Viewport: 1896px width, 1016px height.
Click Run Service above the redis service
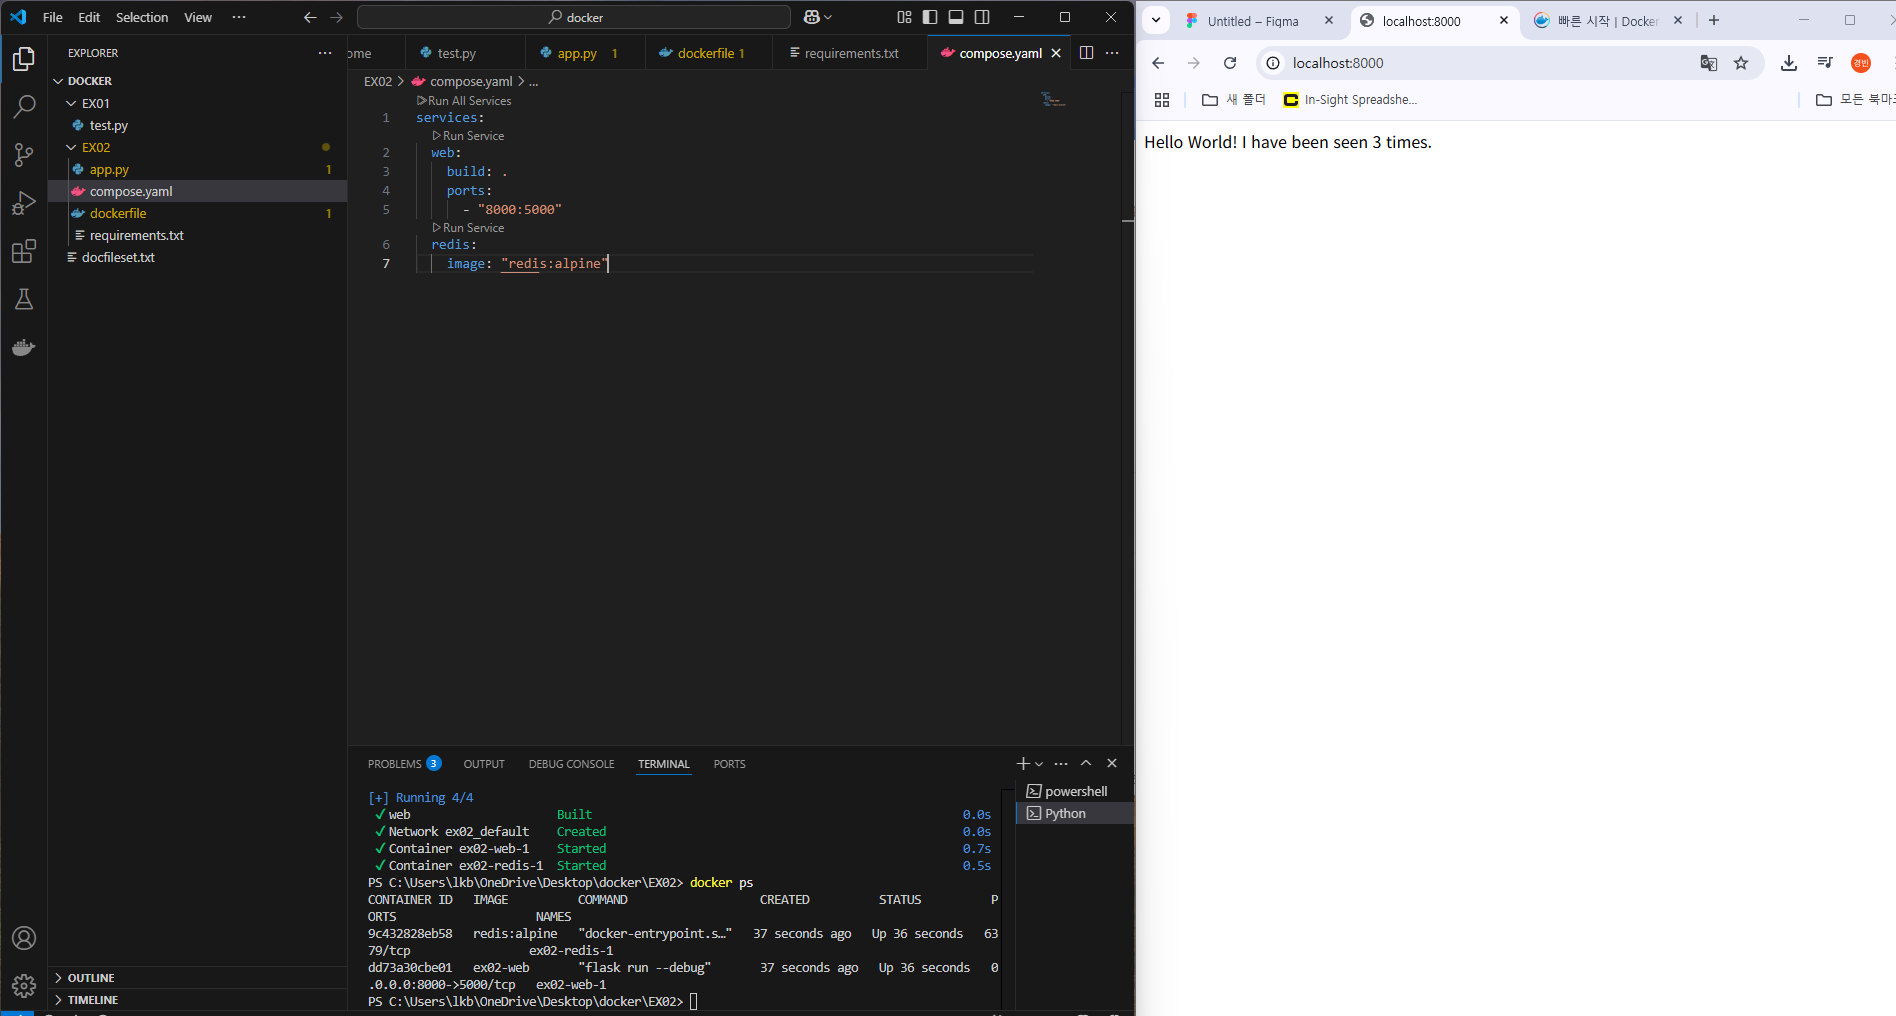(468, 228)
